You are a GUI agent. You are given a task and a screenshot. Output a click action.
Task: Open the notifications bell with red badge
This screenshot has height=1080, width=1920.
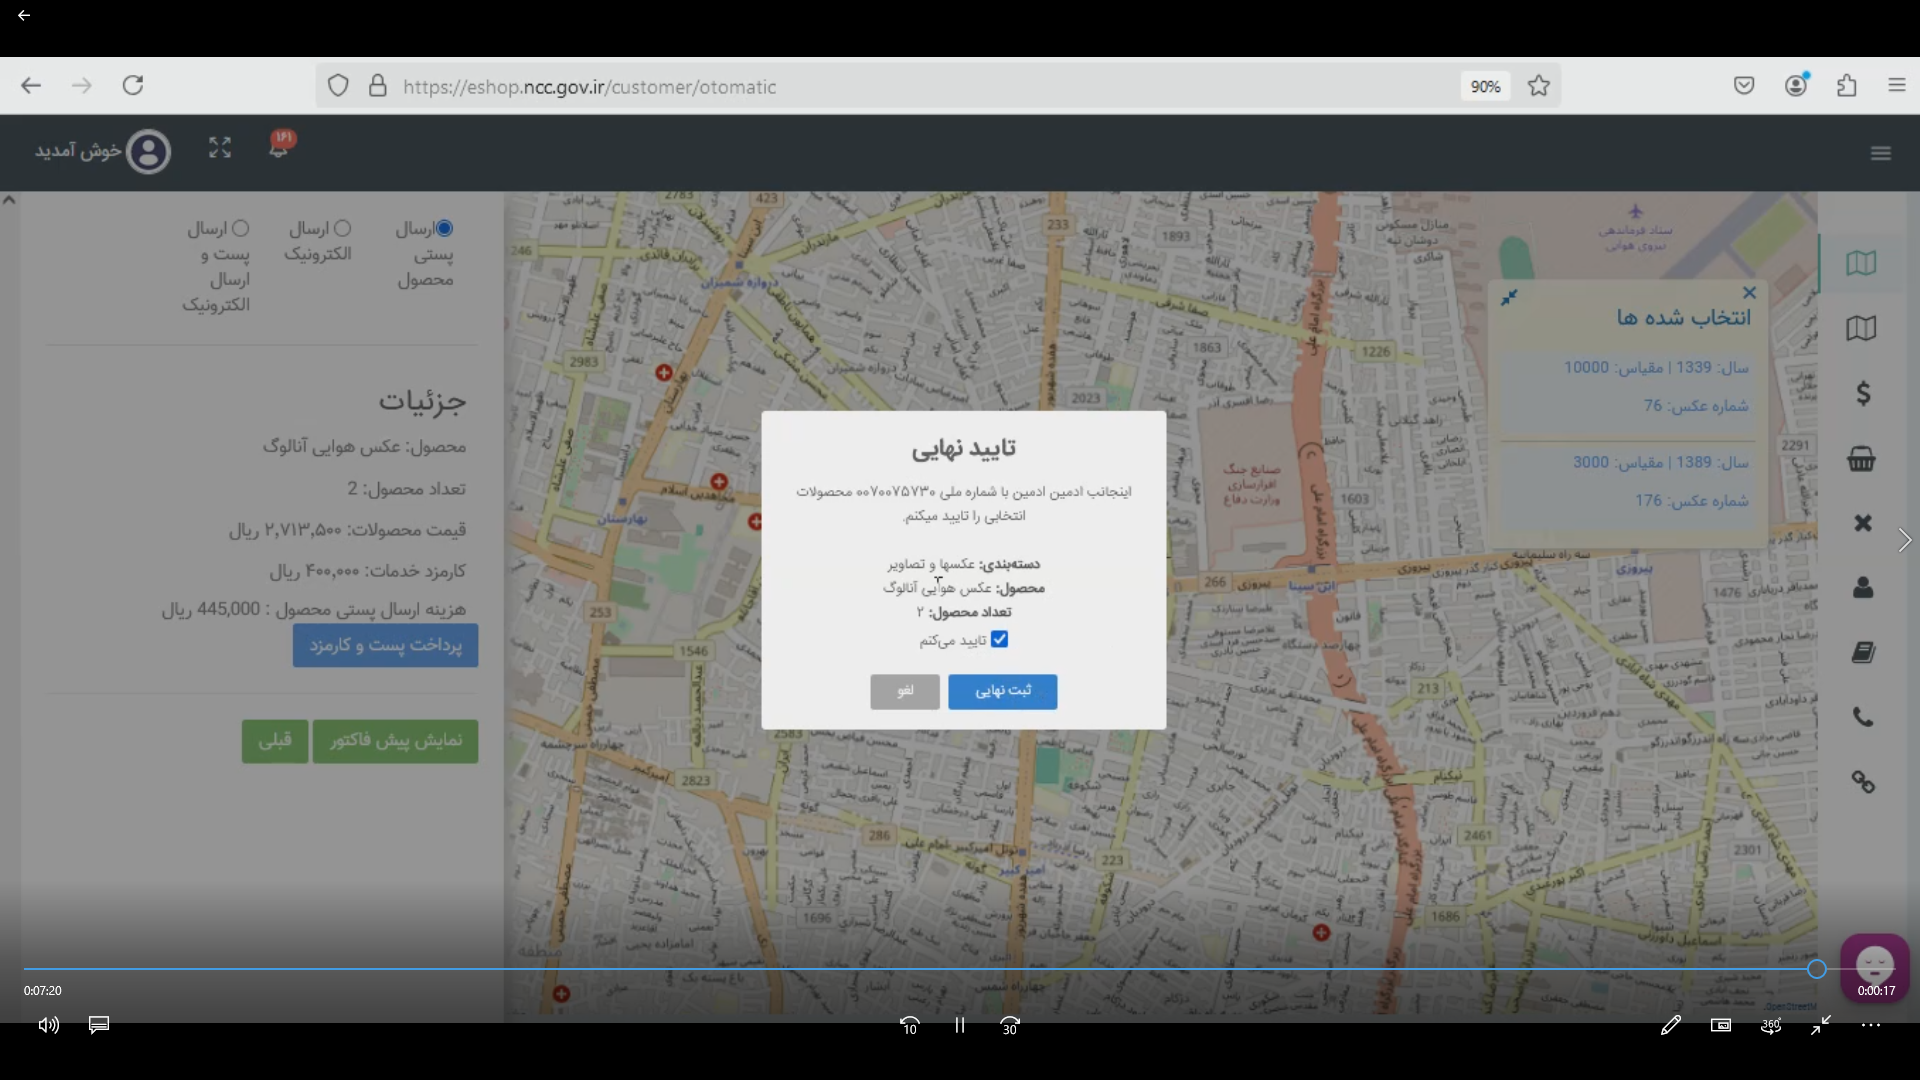279,146
